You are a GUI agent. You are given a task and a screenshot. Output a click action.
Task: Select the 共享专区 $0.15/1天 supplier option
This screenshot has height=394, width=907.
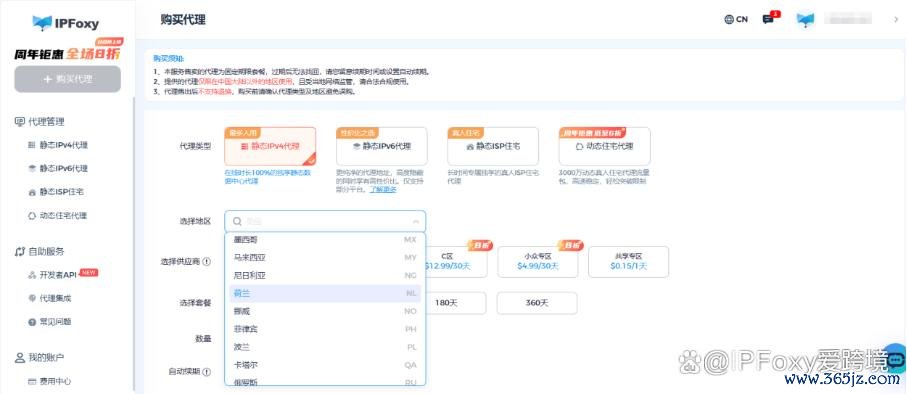point(628,262)
